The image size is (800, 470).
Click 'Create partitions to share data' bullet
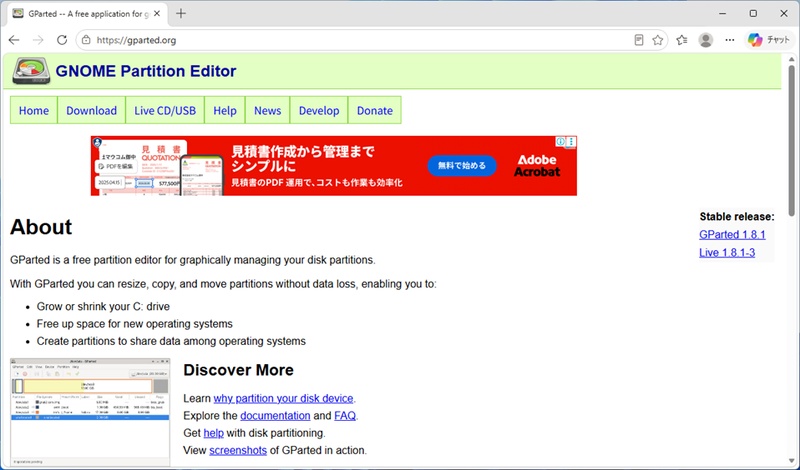click(171, 341)
